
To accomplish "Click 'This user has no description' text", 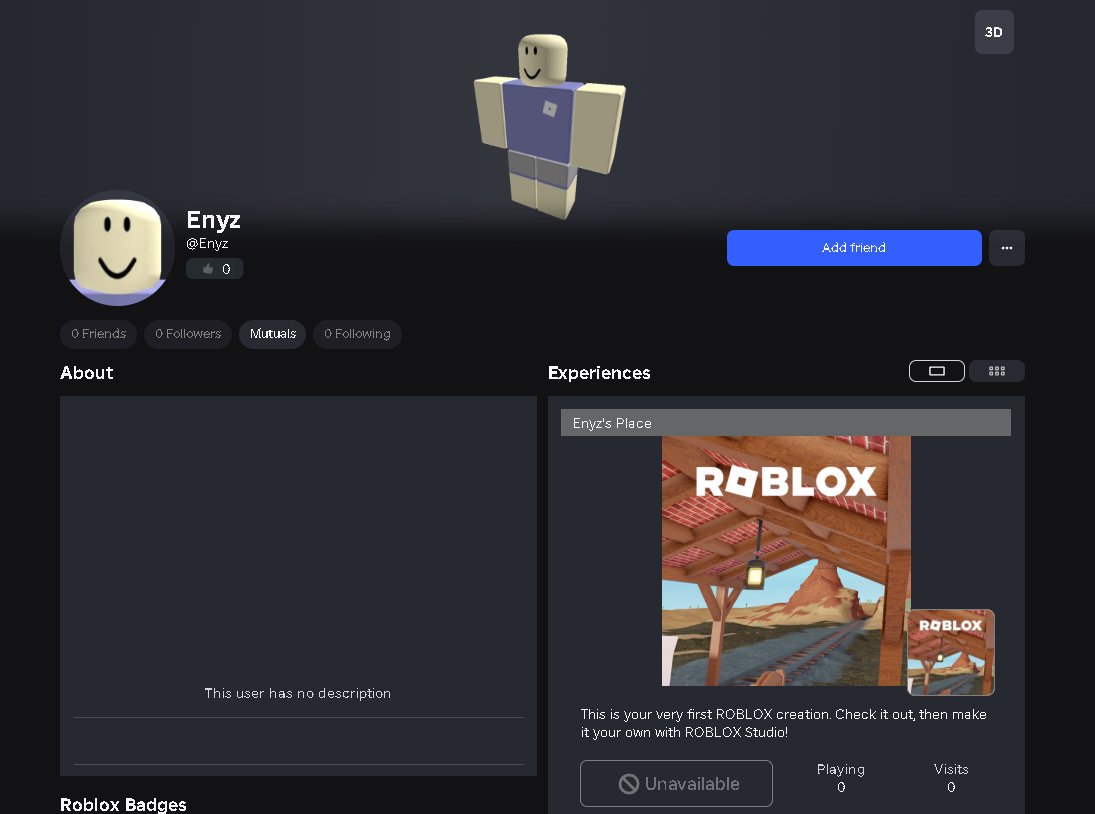I will pos(297,693).
